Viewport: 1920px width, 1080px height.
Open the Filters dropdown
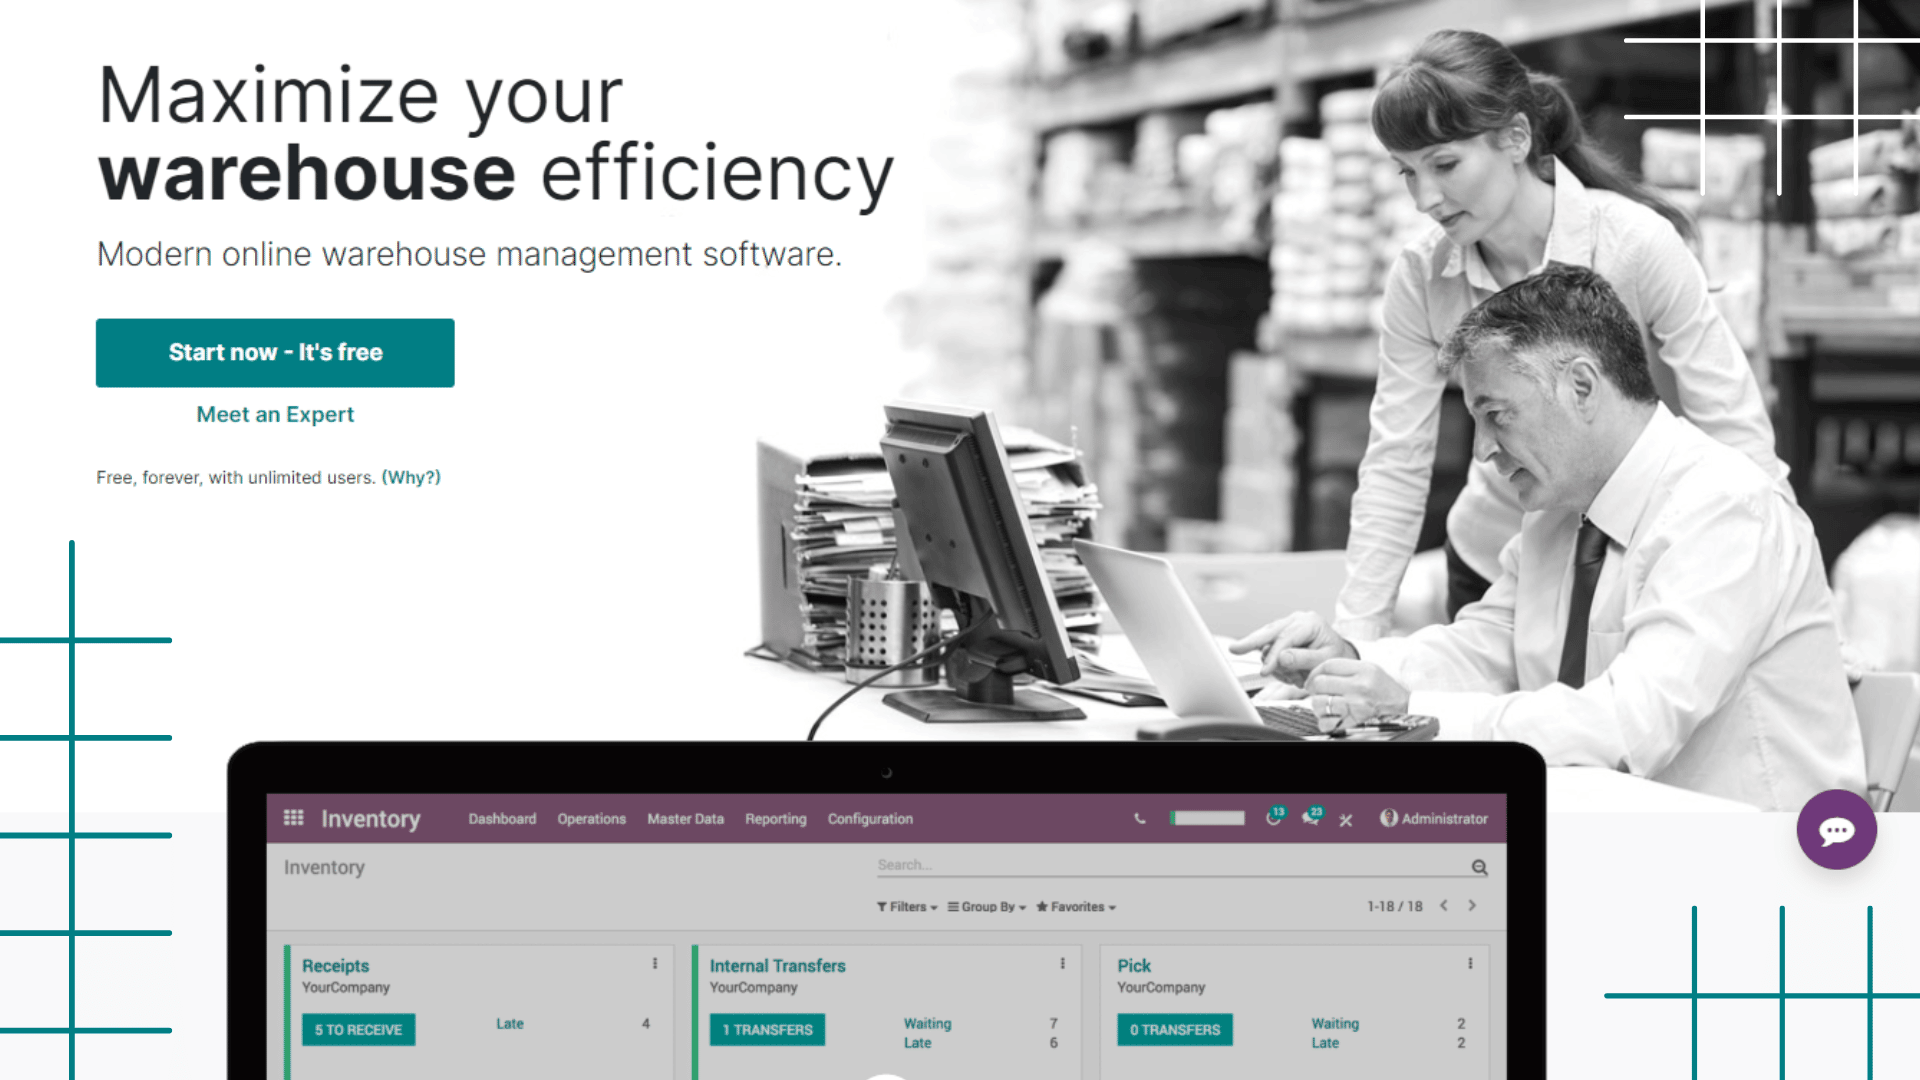point(901,906)
